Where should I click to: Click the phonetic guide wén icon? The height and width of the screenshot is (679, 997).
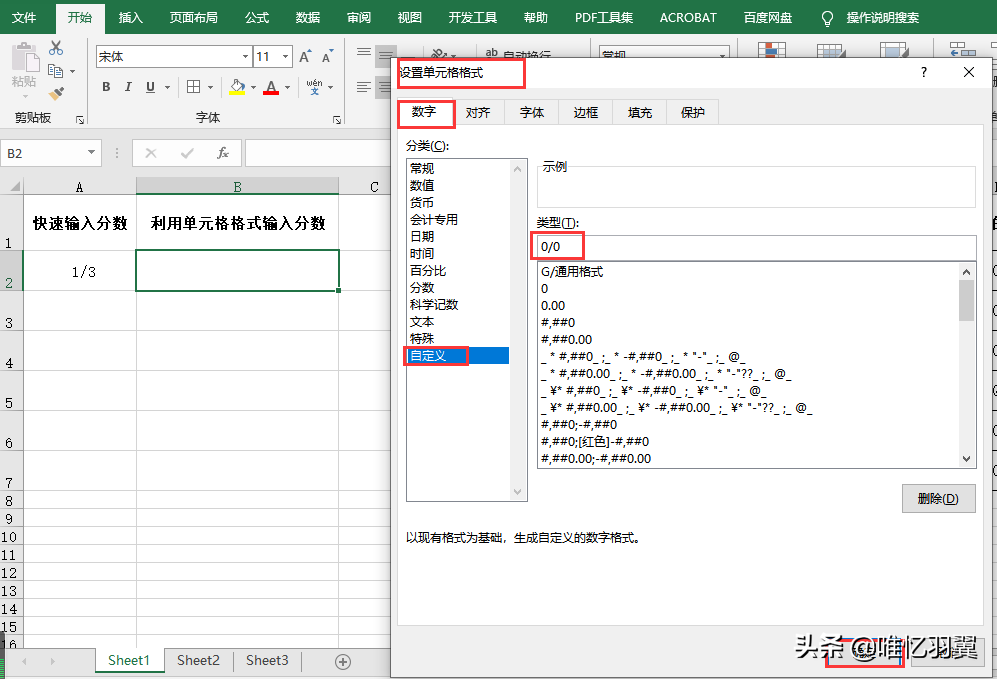point(314,86)
